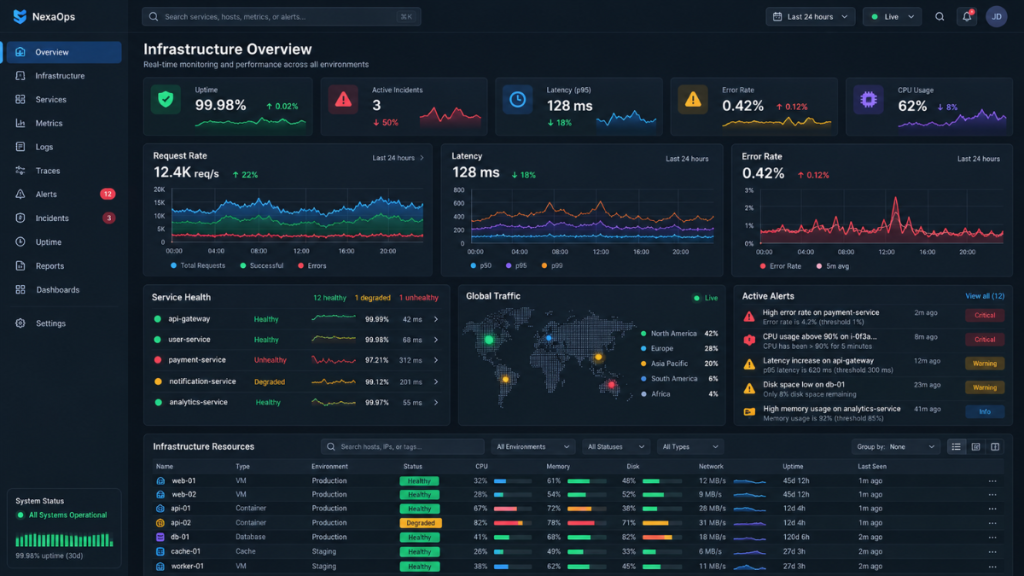Click the NexaOps logo icon
Image resolution: width=1024 pixels, height=576 pixels.
(20, 16)
